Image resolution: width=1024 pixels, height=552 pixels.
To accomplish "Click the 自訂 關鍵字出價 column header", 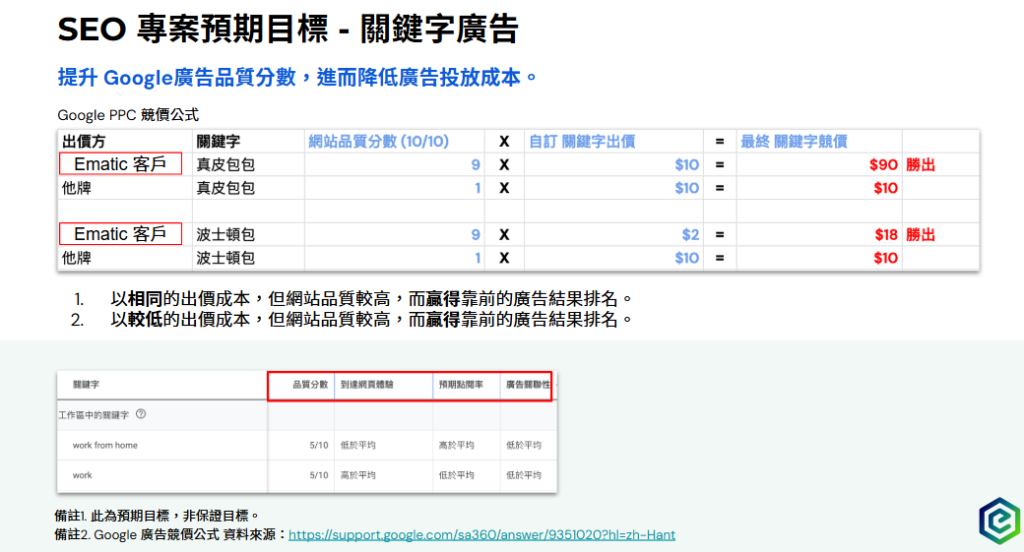I will (x=581, y=141).
